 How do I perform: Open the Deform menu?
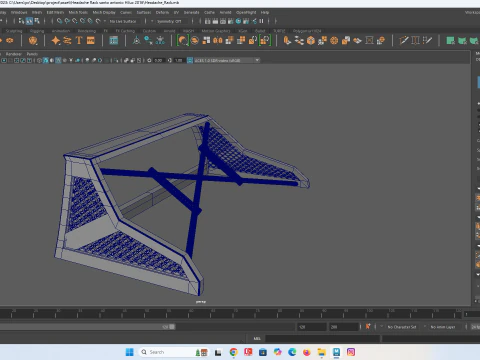[162, 12]
